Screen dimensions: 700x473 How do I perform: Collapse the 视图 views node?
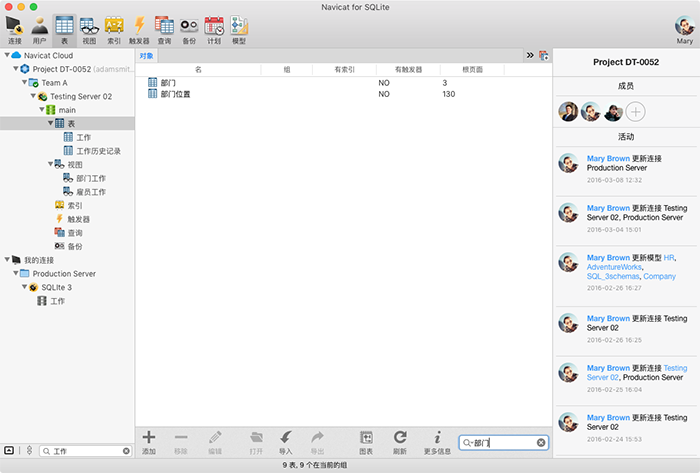50,164
